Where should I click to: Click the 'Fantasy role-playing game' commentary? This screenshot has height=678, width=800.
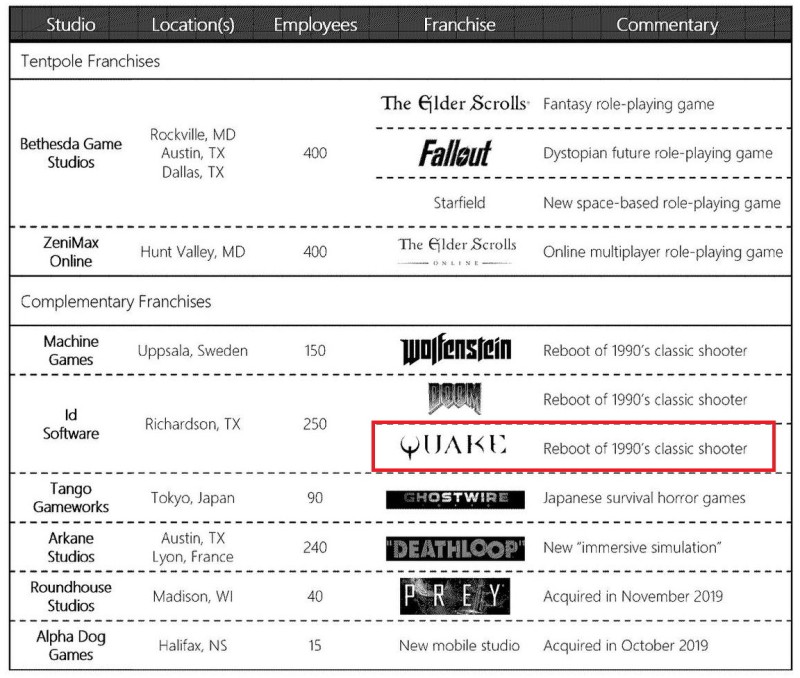[x=629, y=104]
